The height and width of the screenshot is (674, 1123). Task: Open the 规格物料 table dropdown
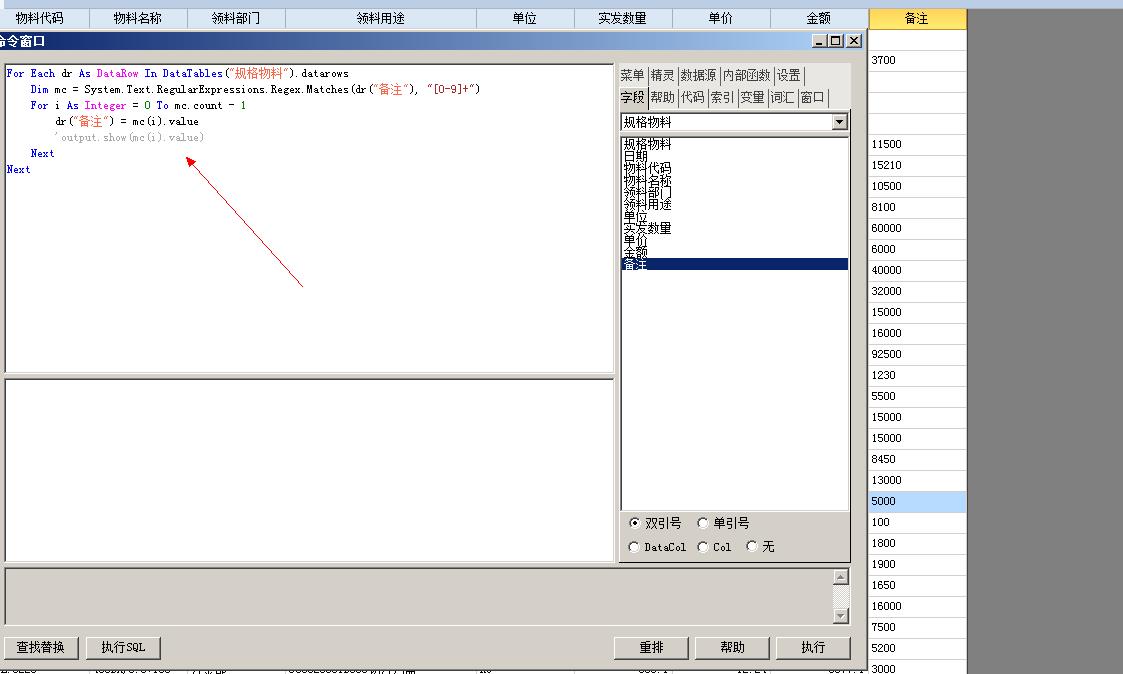(x=839, y=122)
